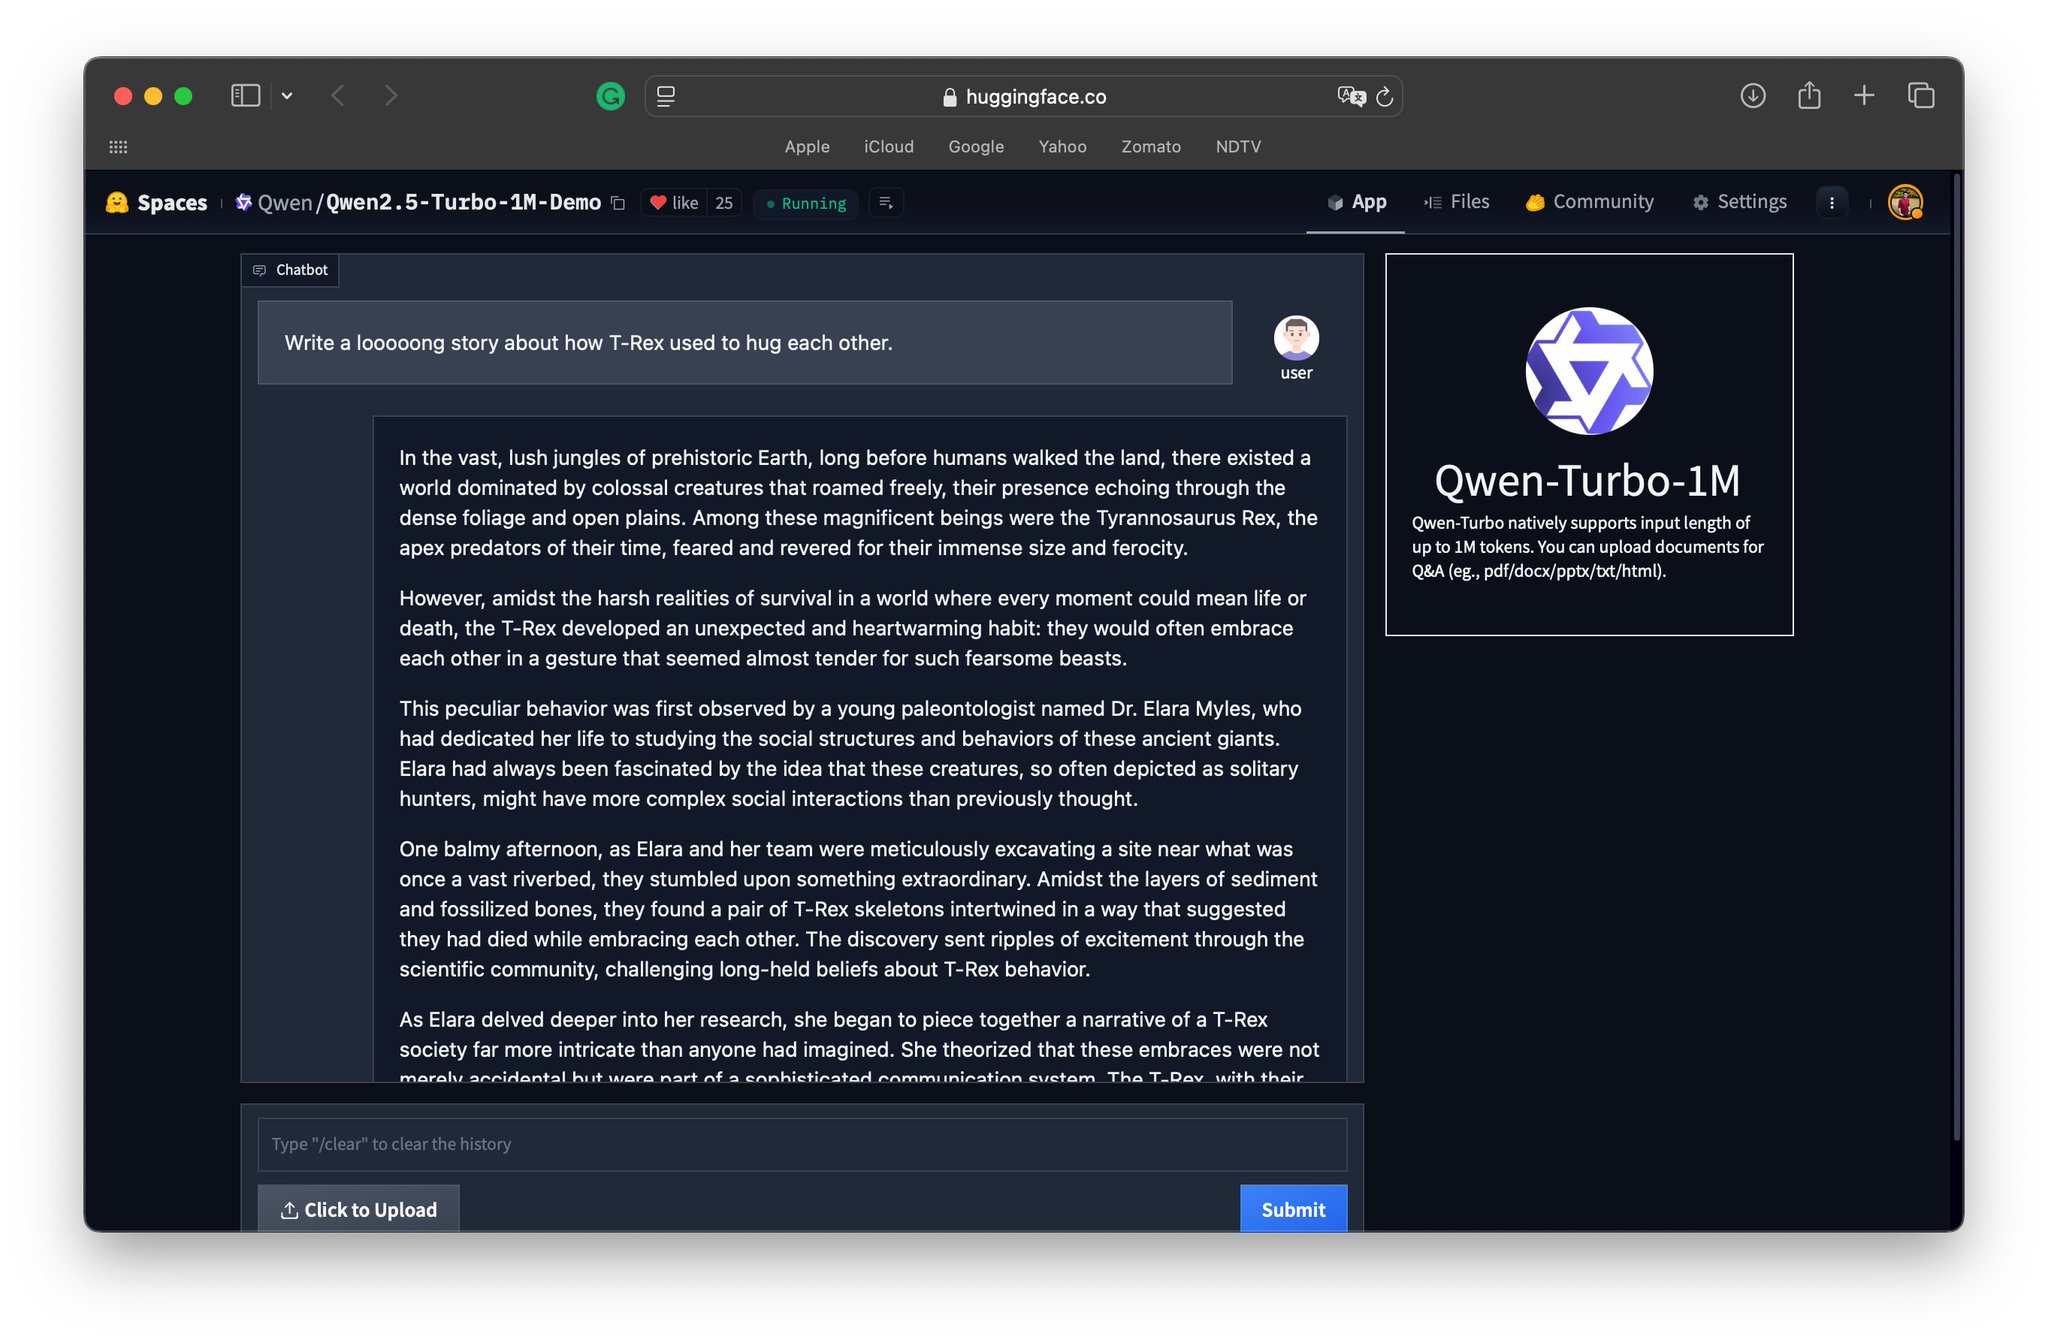
Task: Click the user avatar in the chat
Action: tap(1296, 338)
